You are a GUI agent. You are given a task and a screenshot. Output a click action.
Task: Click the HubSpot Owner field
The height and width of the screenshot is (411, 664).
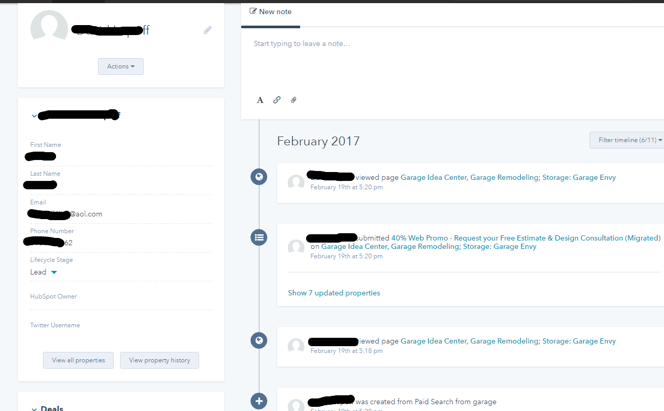[x=121, y=296]
